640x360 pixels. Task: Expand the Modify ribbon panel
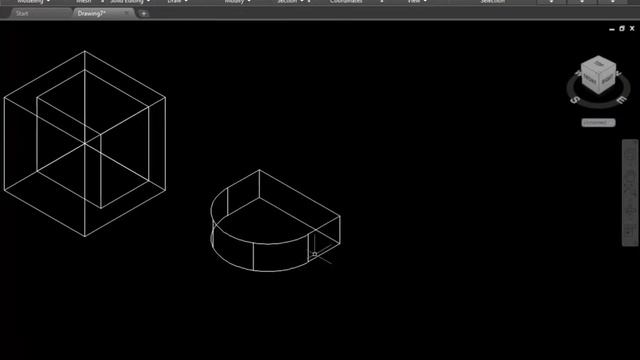[x=238, y=2]
